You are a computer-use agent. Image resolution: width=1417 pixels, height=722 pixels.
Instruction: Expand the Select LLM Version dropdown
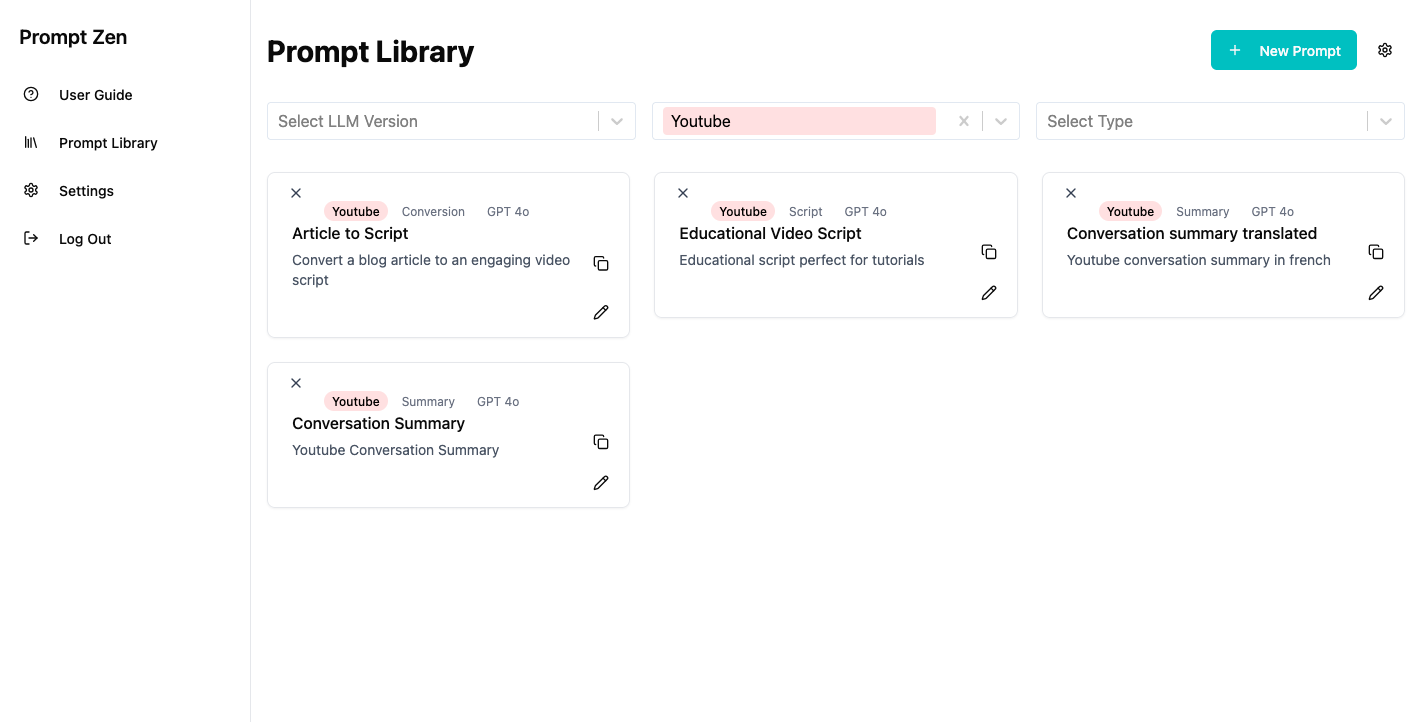(x=617, y=121)
